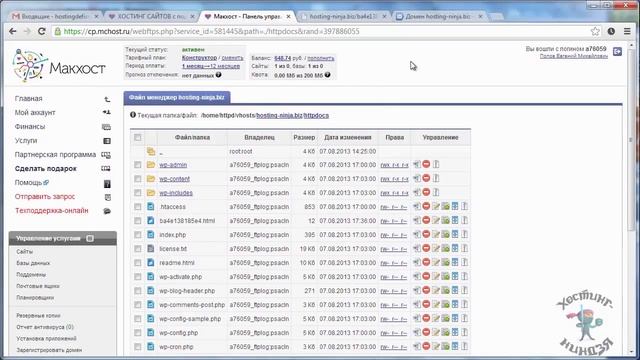Image resolution: width=640 pixels, height=360 pixels.
Task: Click the last white page icon for wp-includes
Action: [x=436, y=193]
